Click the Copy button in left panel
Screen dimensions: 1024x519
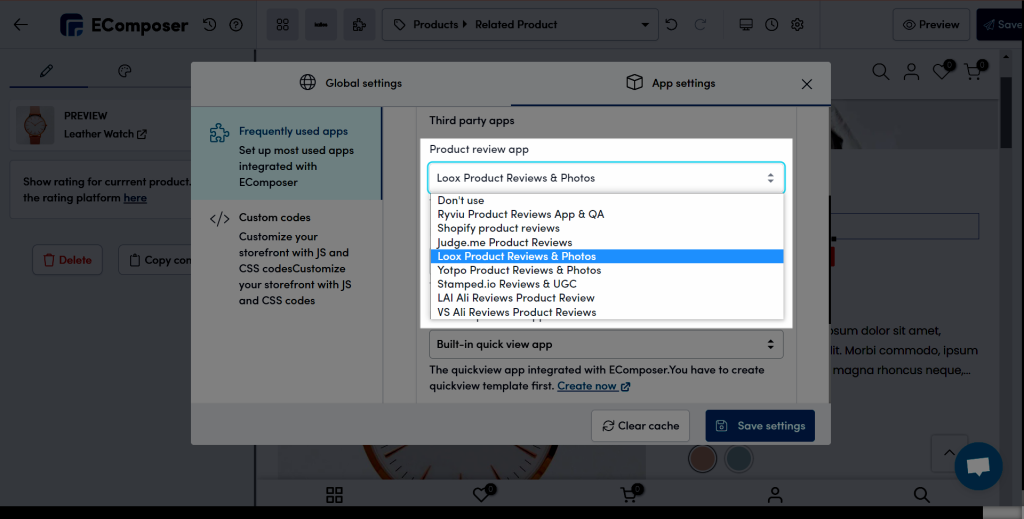pyautogui.click(x=155, y=260)
